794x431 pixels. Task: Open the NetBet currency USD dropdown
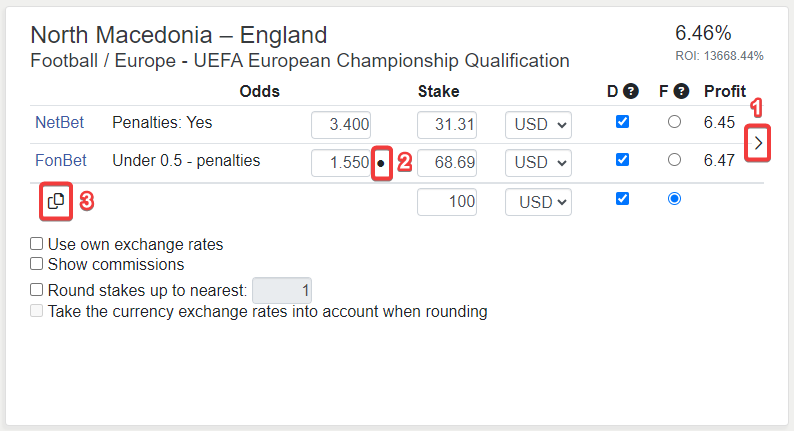click(538, 125)
